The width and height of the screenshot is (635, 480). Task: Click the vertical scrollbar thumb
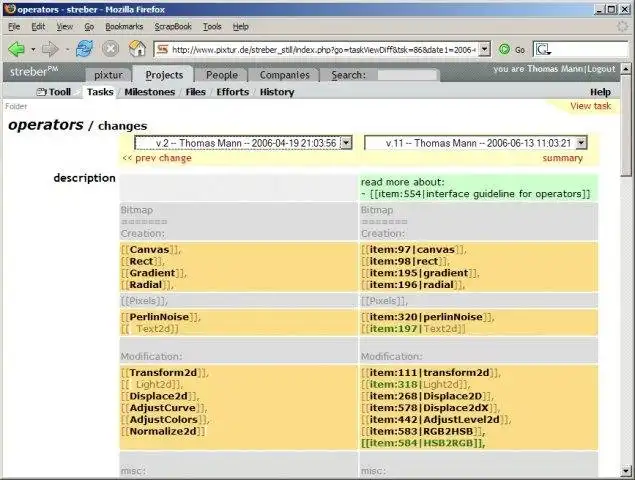[626, 125]
